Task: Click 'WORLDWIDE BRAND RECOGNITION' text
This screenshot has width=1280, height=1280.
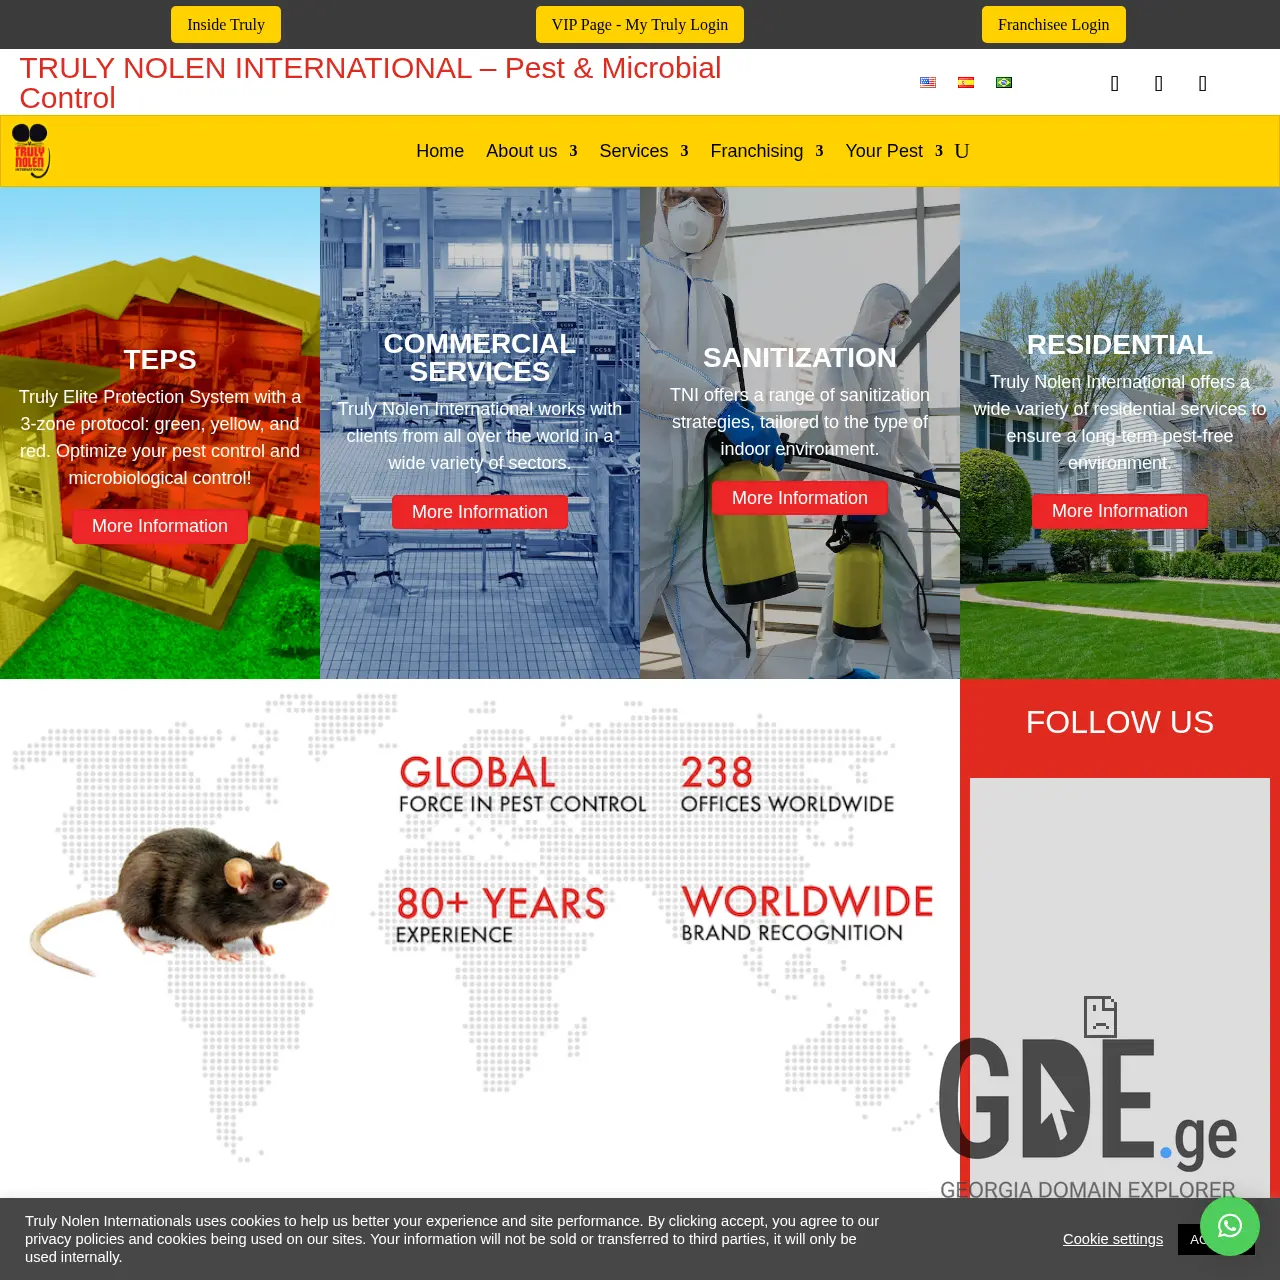Action: [807, 913]
